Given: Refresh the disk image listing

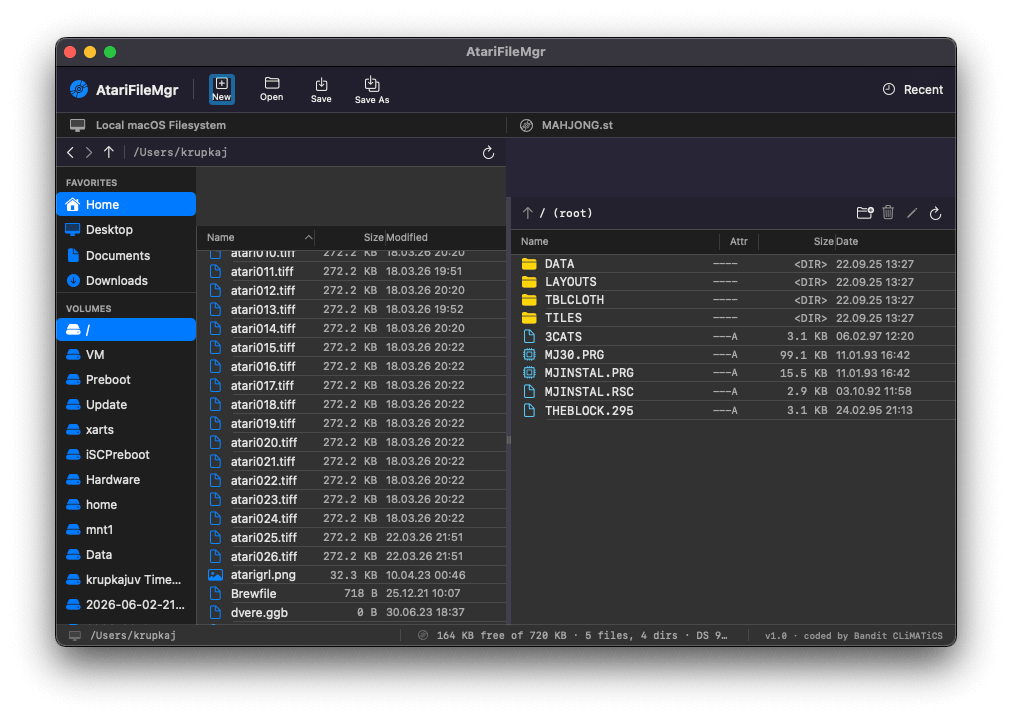Looking at the screenshot, I should coord(935,213).
